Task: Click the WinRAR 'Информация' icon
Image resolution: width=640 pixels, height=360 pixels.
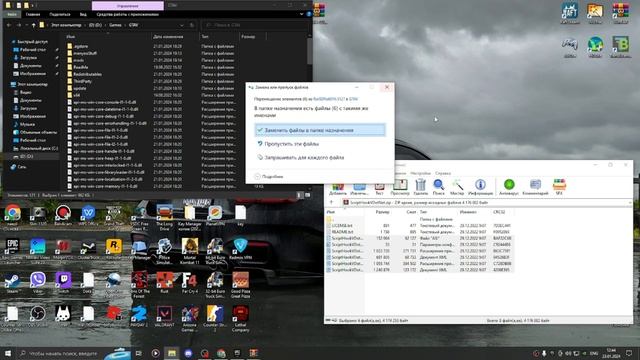Action: [x=480, y=187]
